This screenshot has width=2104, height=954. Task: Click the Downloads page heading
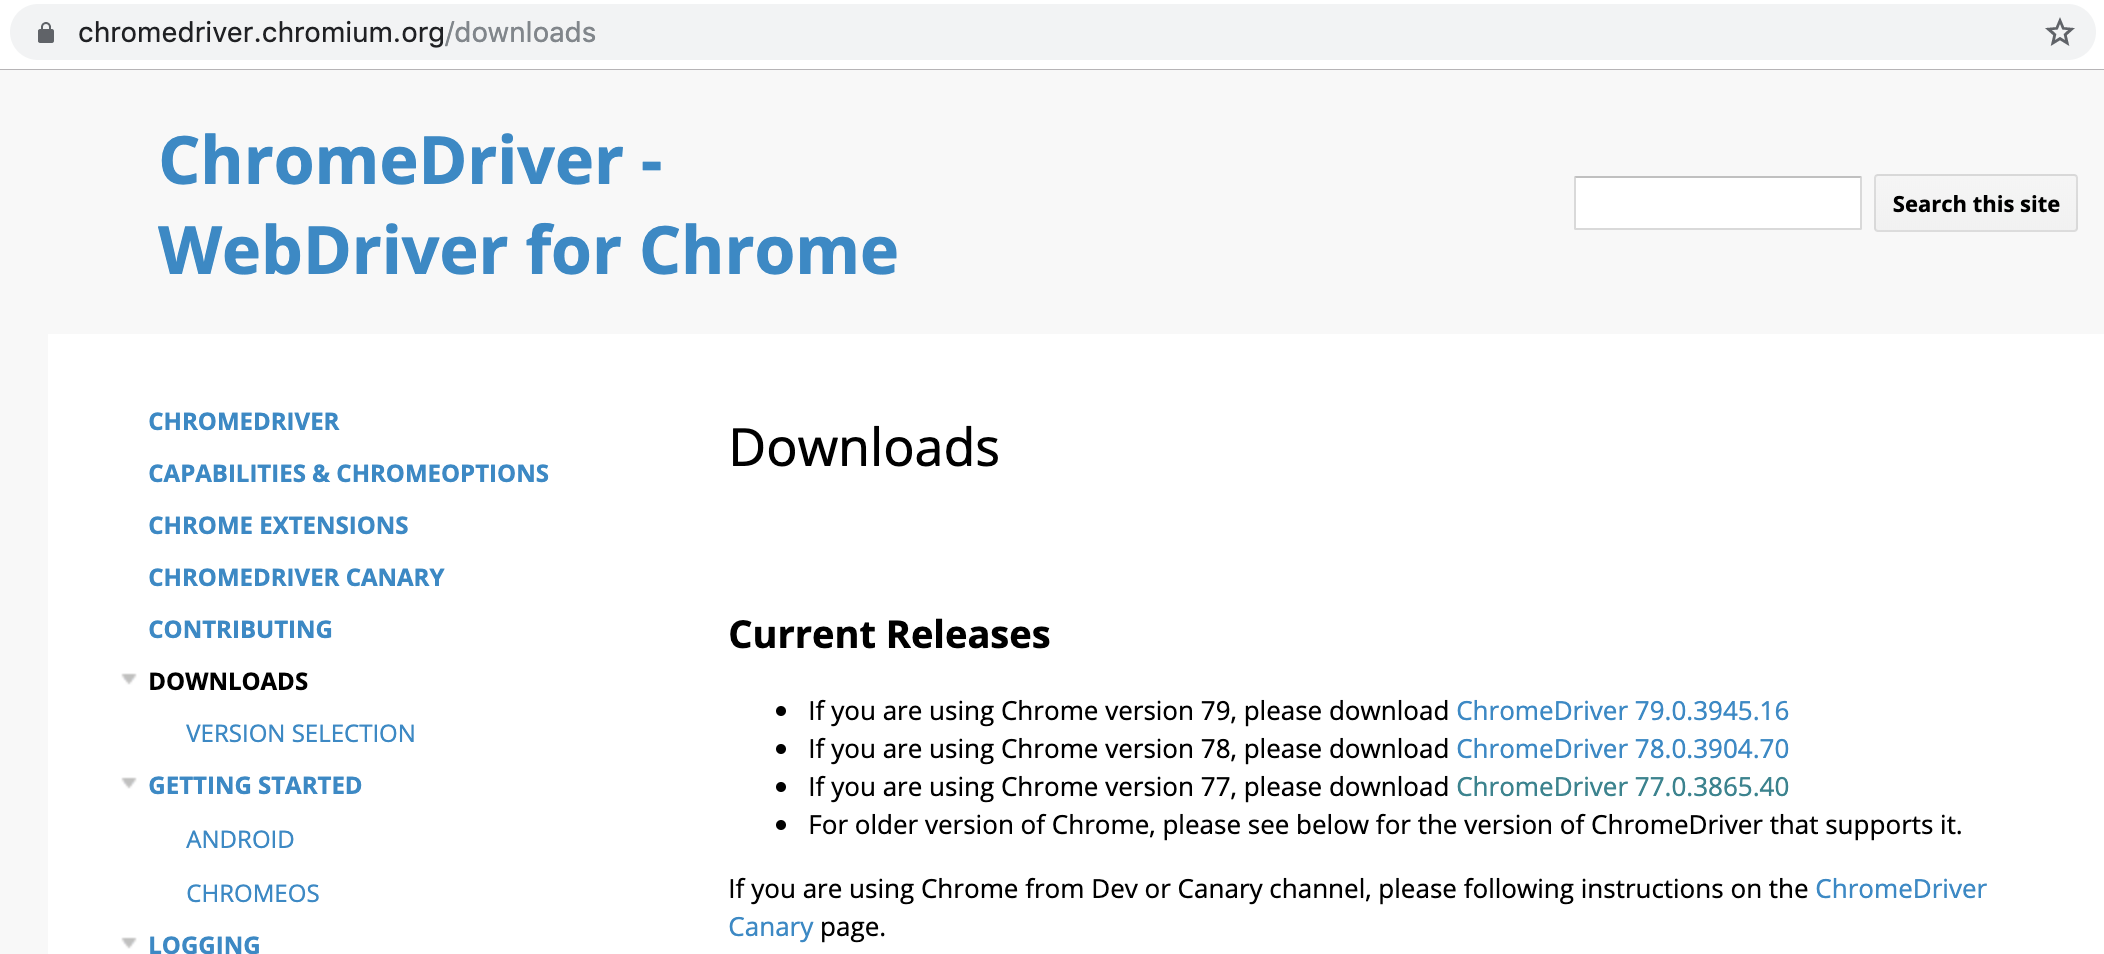[864, 447]
